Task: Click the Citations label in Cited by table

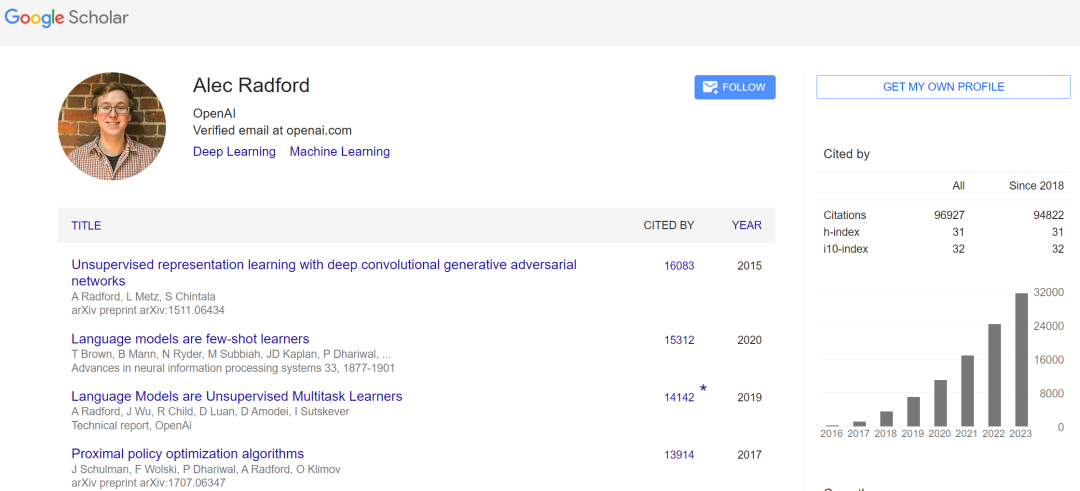Action: (x=845, y=215)
